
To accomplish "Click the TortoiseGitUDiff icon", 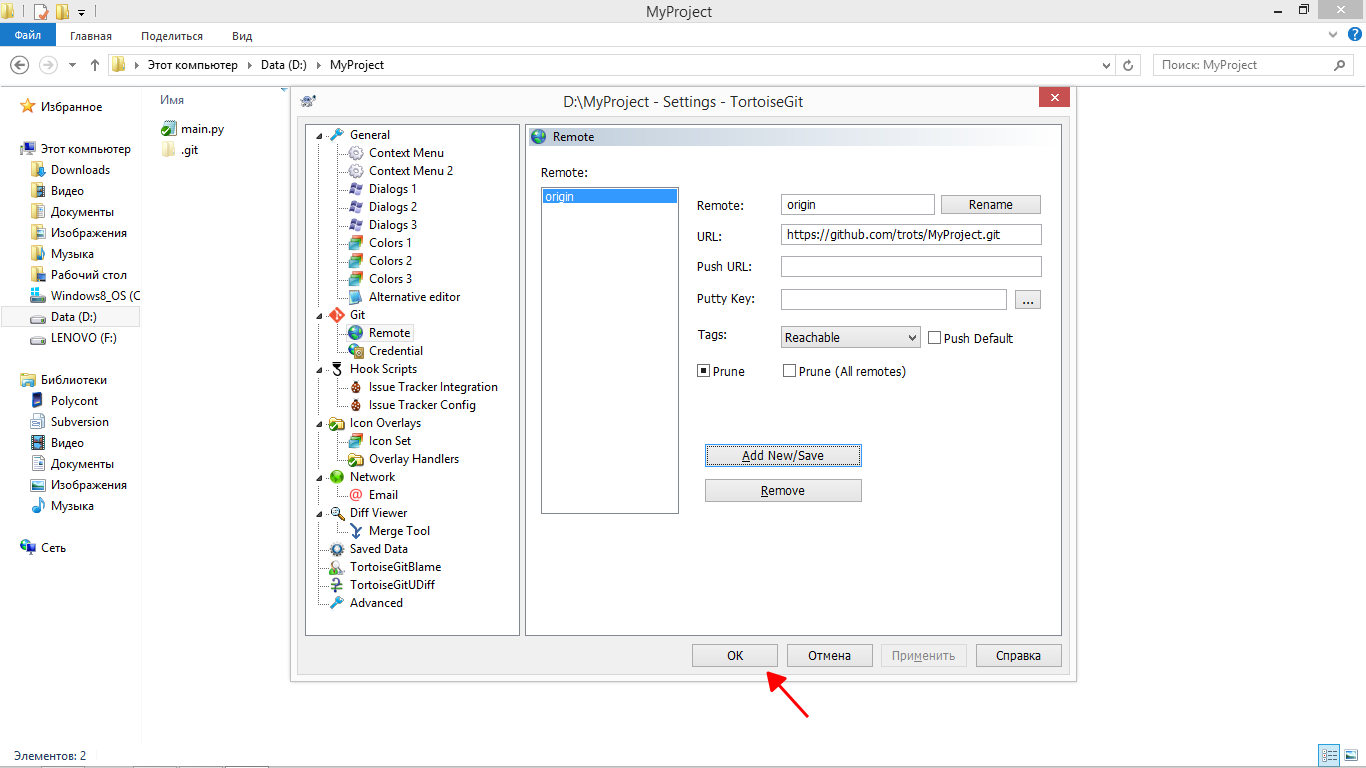I will coord(337,585).
